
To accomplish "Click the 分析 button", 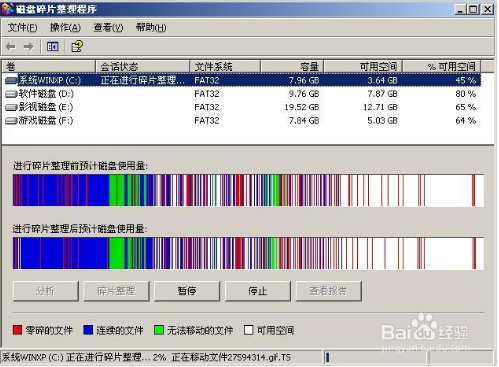I will [46, 291].
